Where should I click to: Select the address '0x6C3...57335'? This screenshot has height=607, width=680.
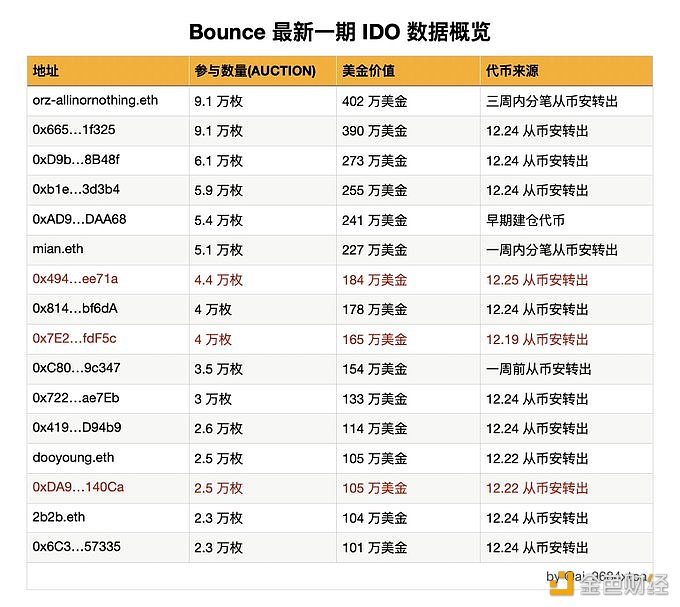click(76, 547)
